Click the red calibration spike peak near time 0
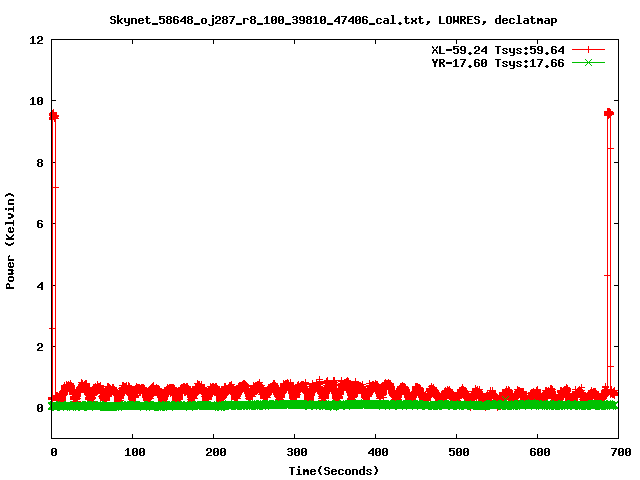The width and height of the screenshot is (640, 480). tap(53, 116)
